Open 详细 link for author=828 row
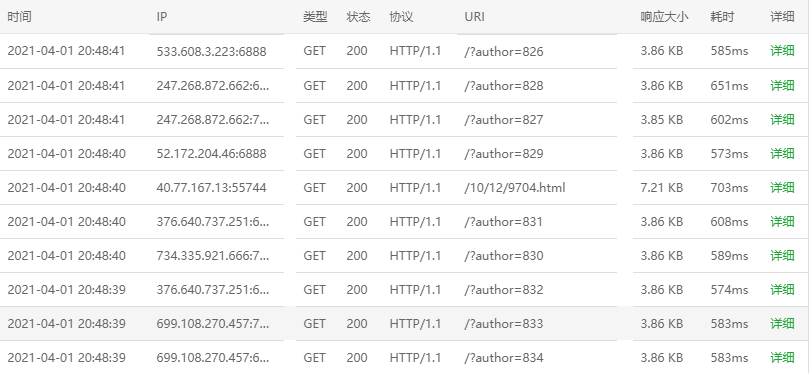 [782, 85]
